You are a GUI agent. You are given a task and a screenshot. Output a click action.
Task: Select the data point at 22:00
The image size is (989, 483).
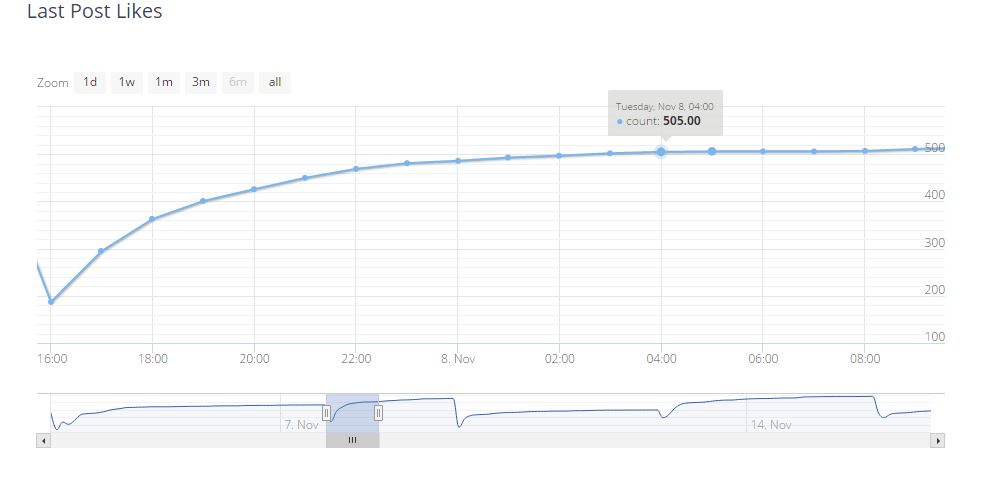tap(356, 169)
